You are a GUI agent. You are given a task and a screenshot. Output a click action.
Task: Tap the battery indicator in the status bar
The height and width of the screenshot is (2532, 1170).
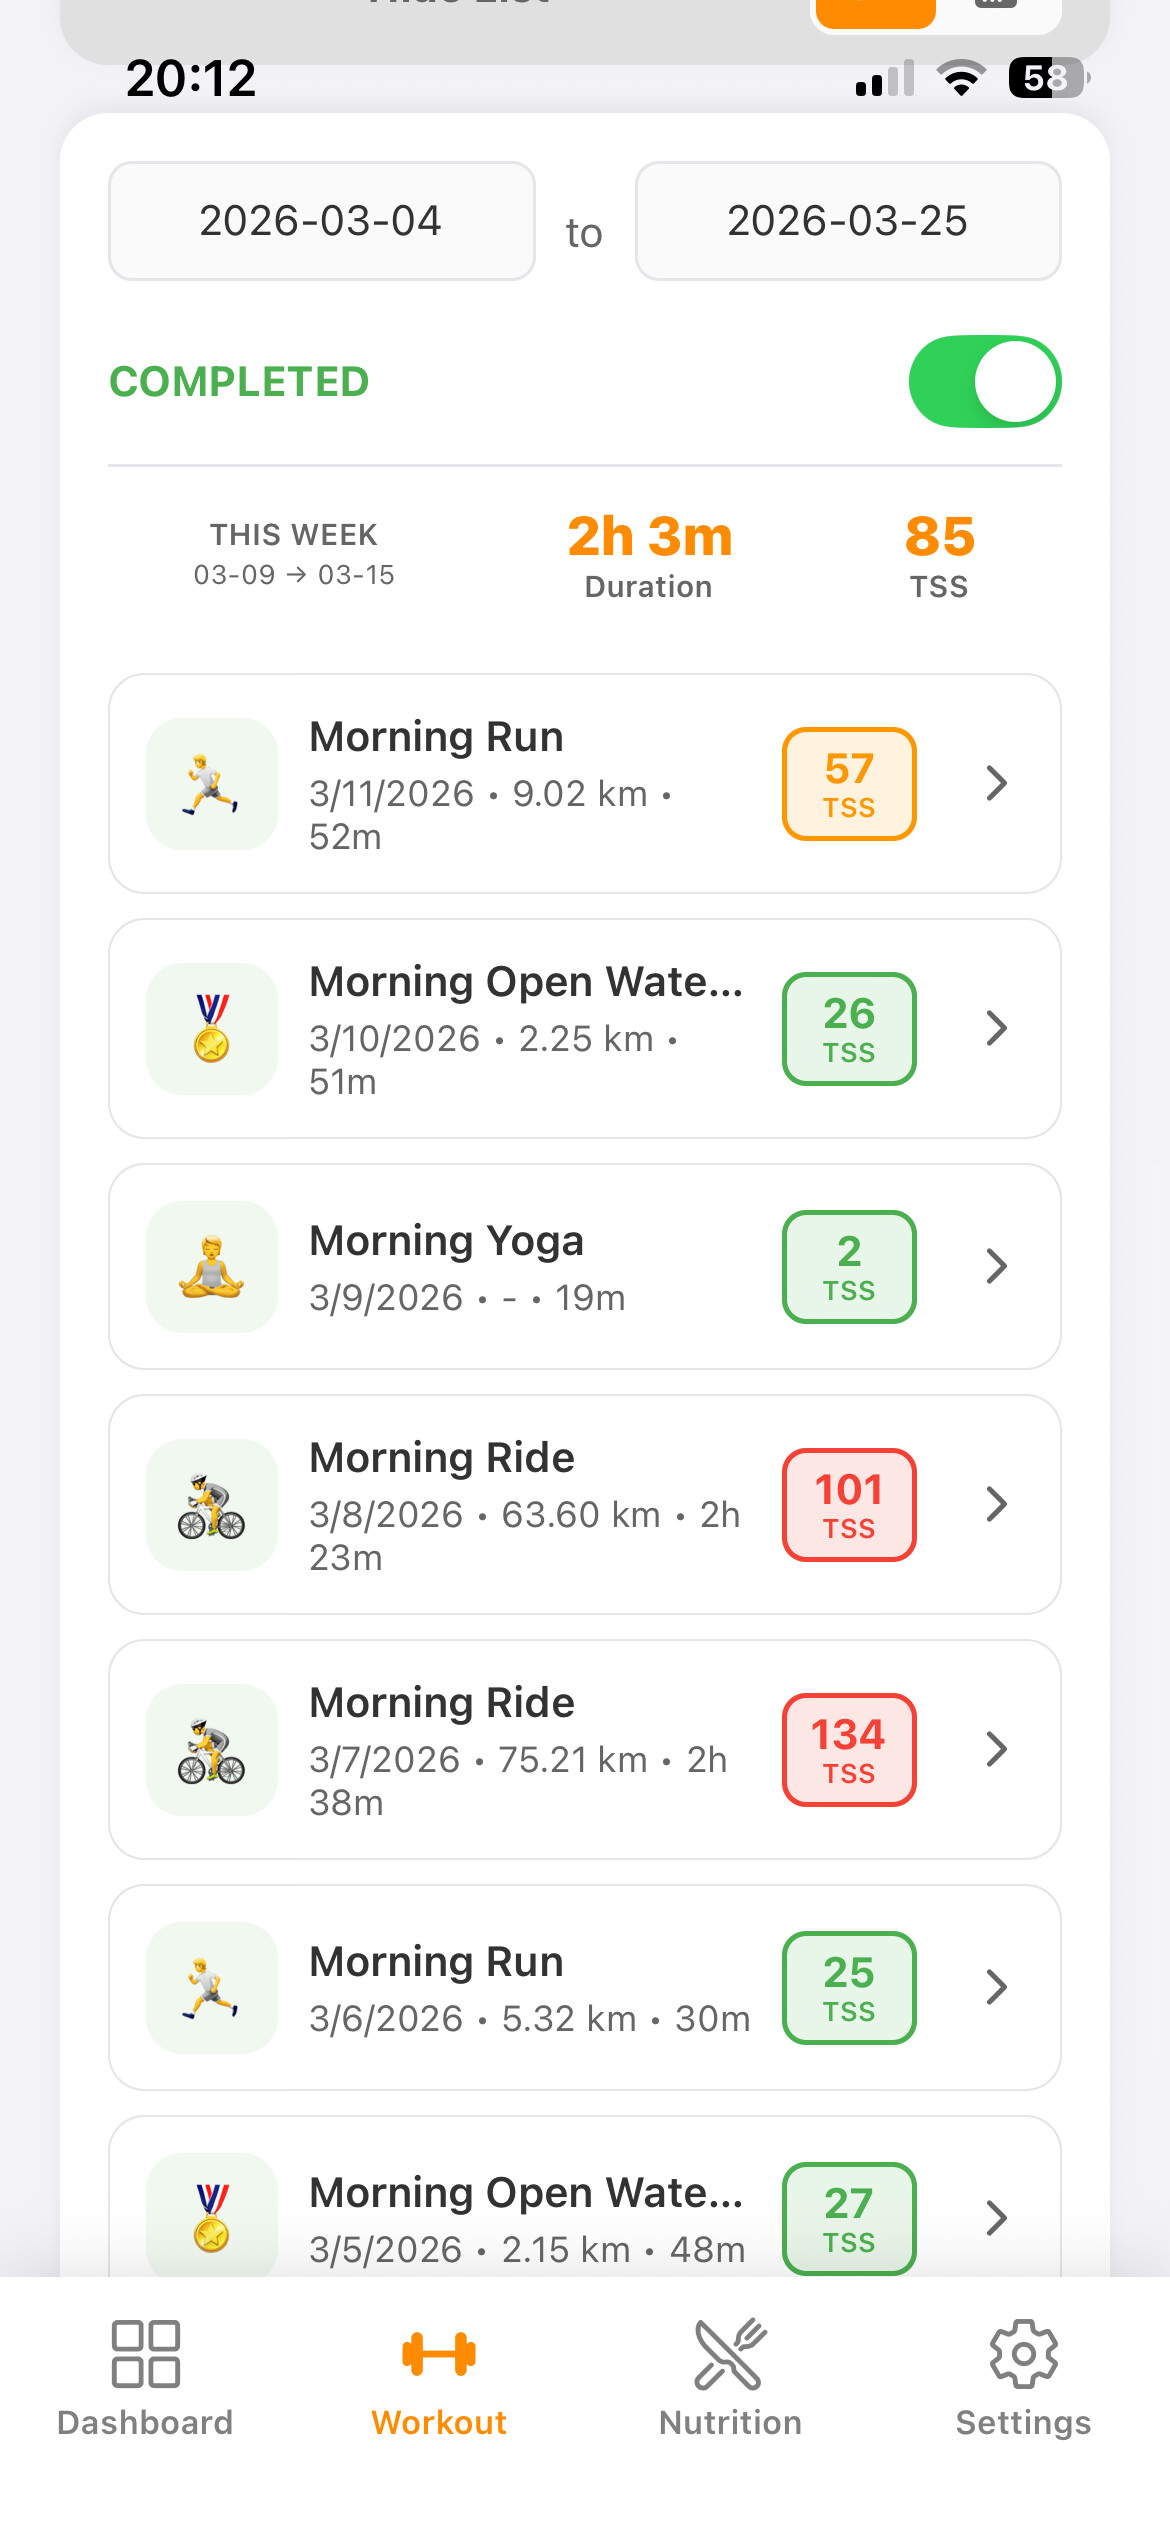(x=1047, y=78)
